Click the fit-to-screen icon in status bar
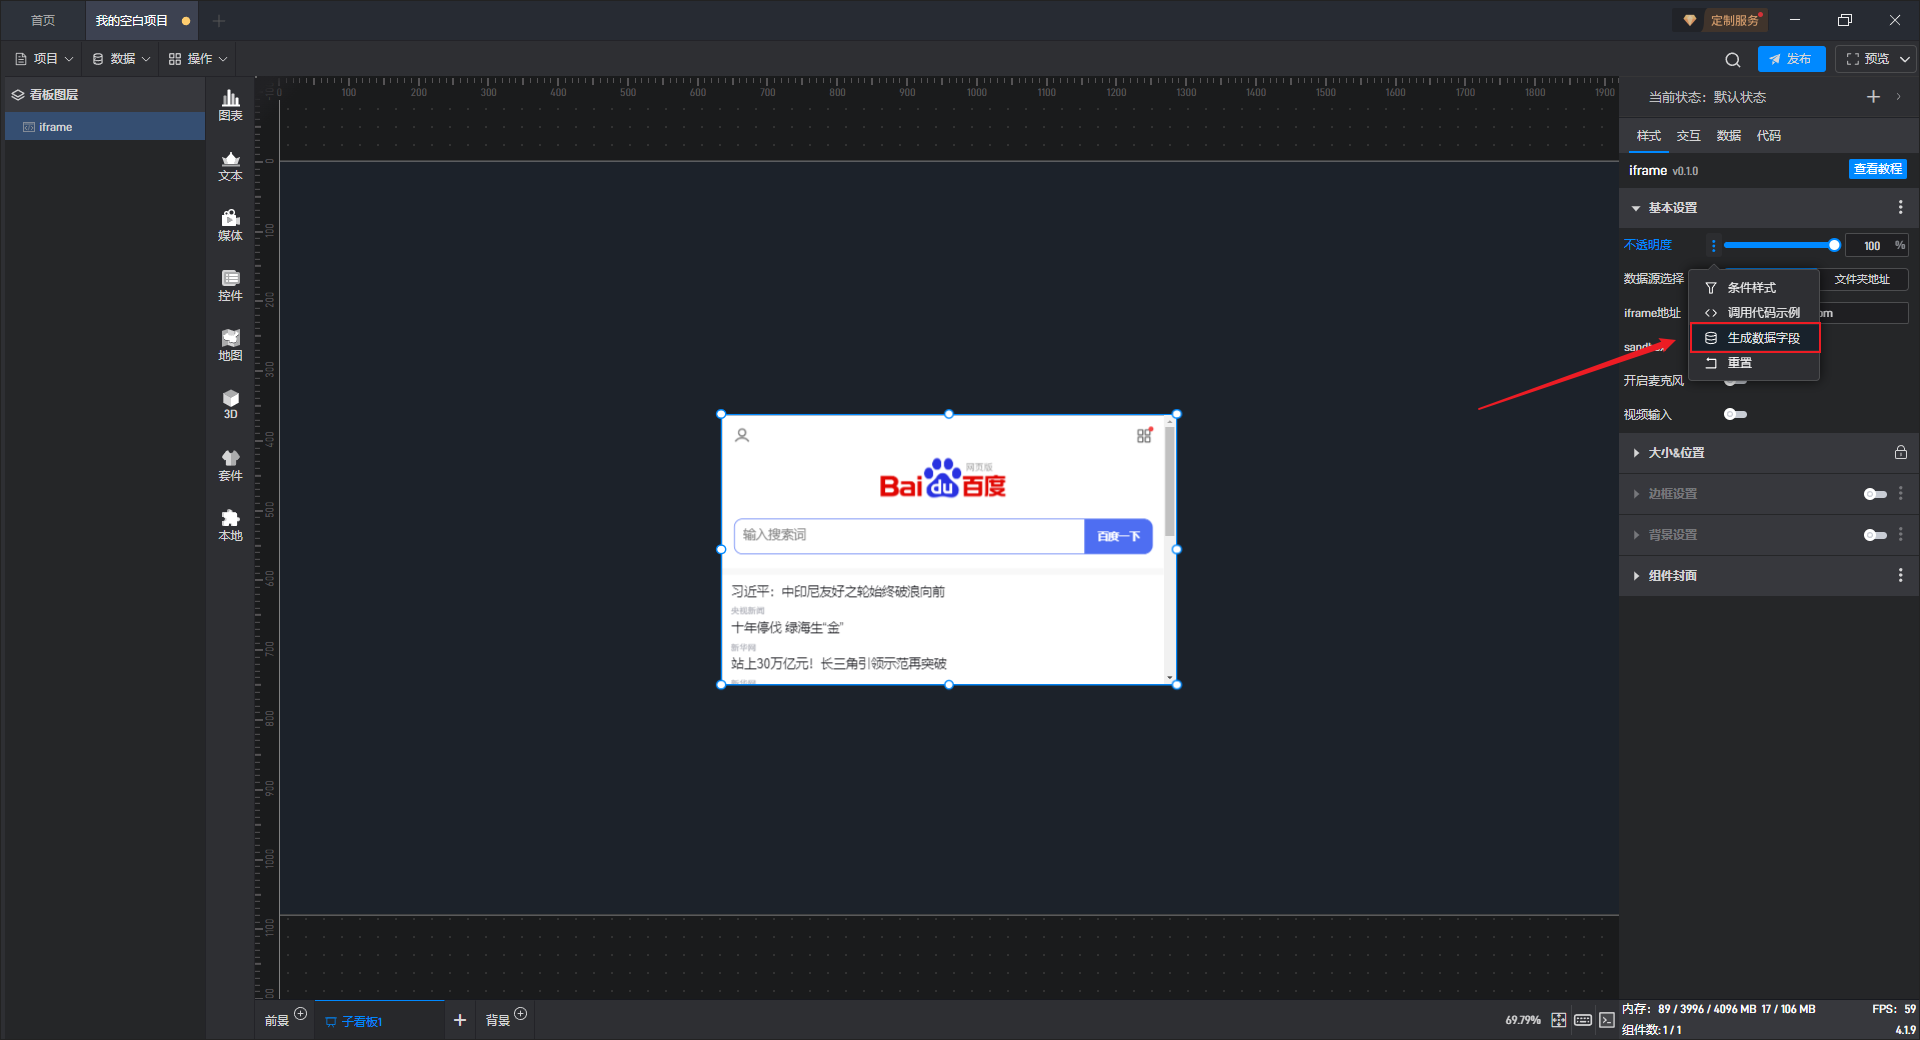This screenshot has width=1920, height=1040. click(1559, 1020)
